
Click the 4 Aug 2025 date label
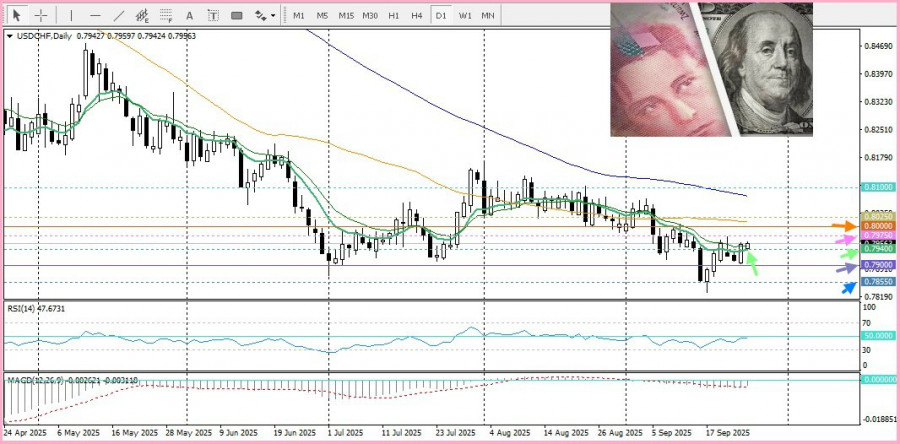click(x=510, y=432)
